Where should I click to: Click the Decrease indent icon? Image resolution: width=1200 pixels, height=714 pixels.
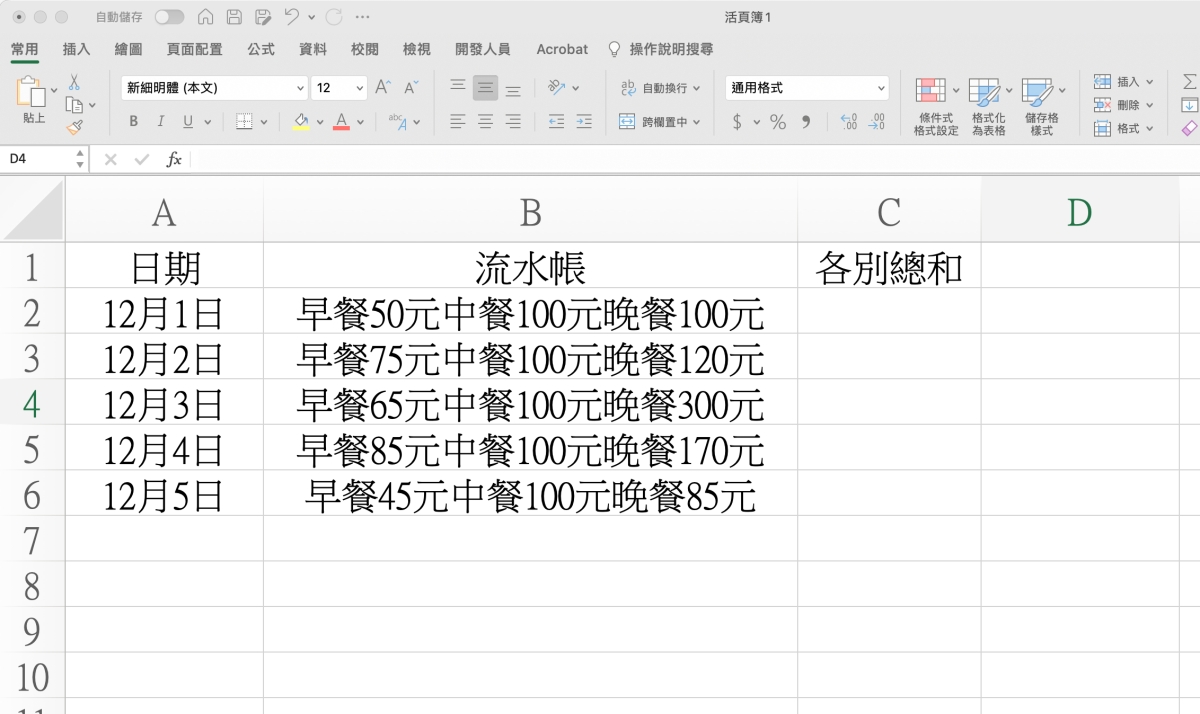click(557, 122)
